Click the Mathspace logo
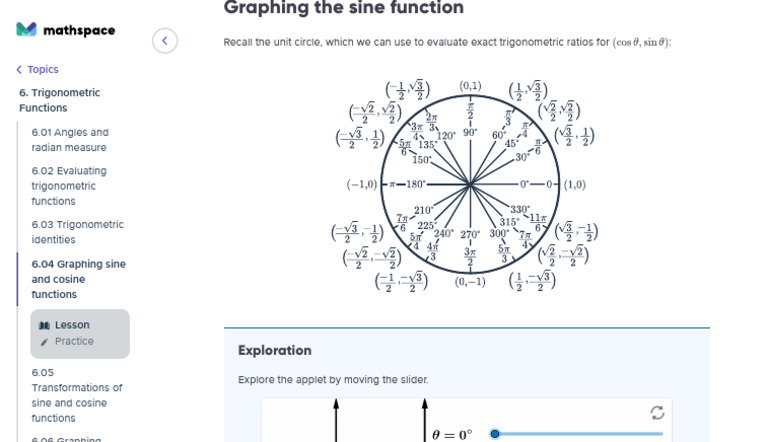Viewport: 768px width, 442px height. (66, 30)
